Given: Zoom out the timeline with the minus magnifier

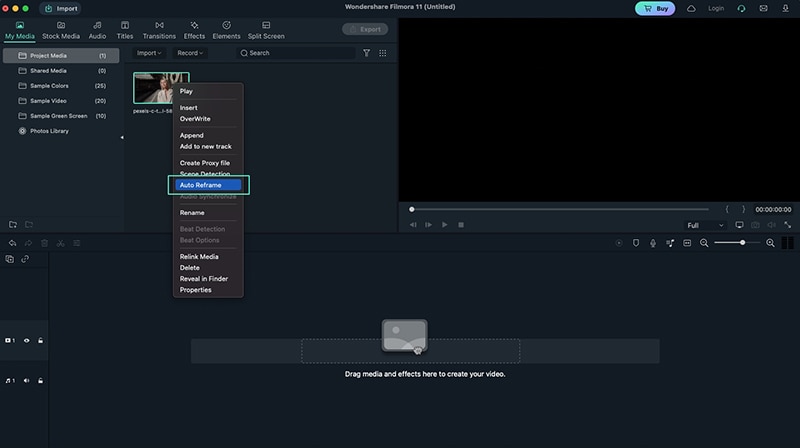Looking at the screenshot, I should (704, 243).
